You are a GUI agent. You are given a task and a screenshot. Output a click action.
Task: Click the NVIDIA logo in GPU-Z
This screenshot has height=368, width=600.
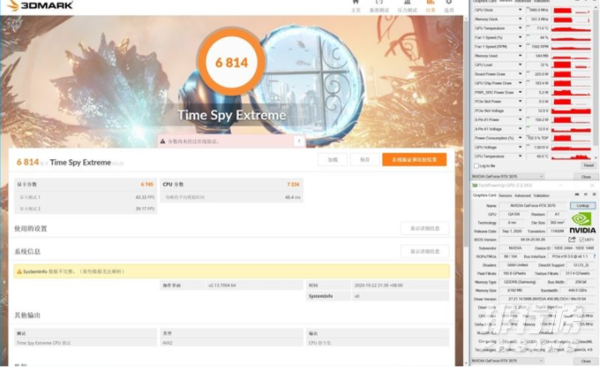tap(582, 223)
